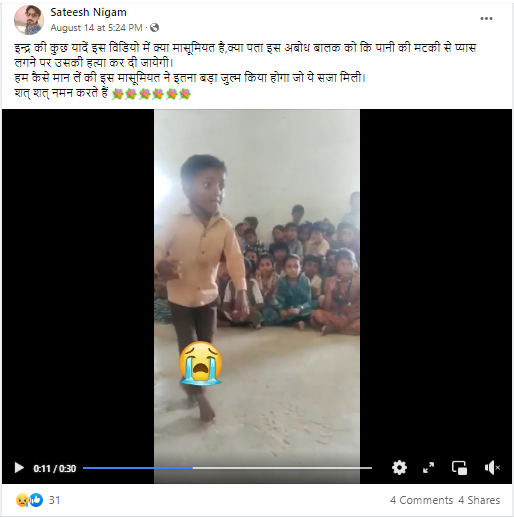Click the Hindi post caption text
Image resolution: width=514 pixels, height=517 pixels.
click(245, 70)
